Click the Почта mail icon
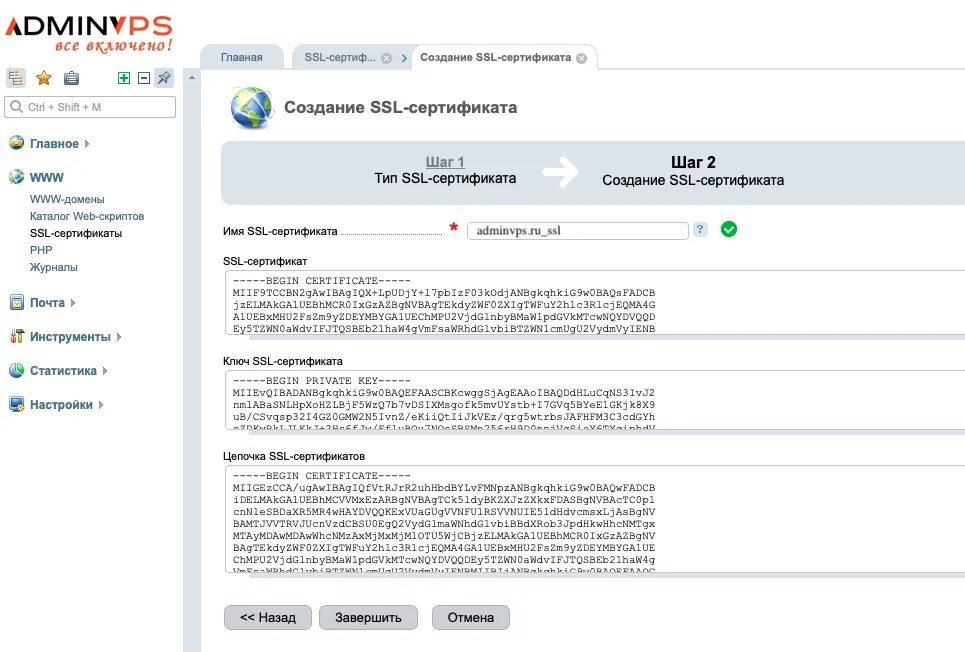 click(17, 302)
